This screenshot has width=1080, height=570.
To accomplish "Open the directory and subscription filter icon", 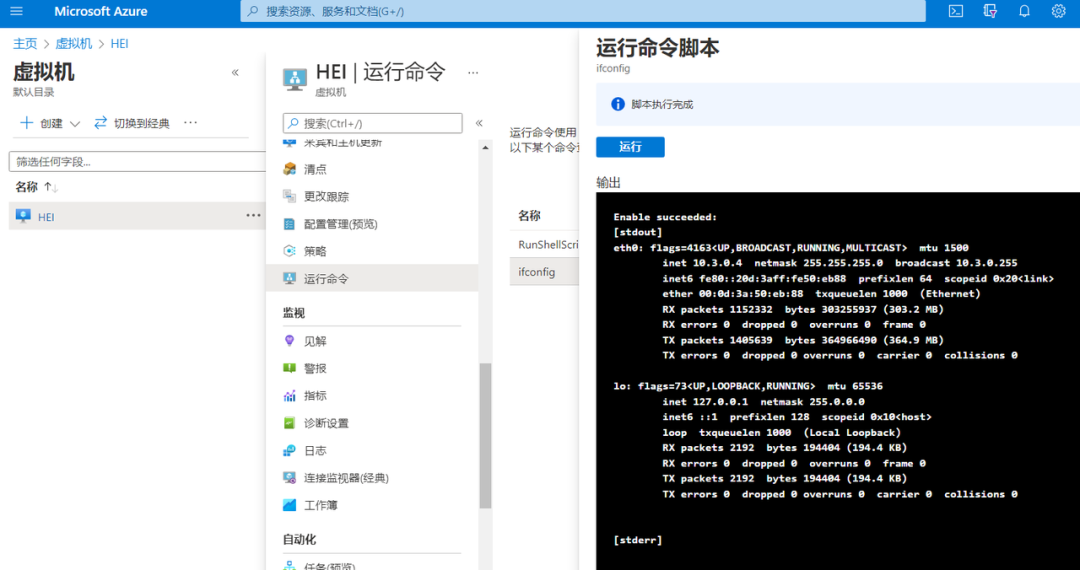I will 990,11.
